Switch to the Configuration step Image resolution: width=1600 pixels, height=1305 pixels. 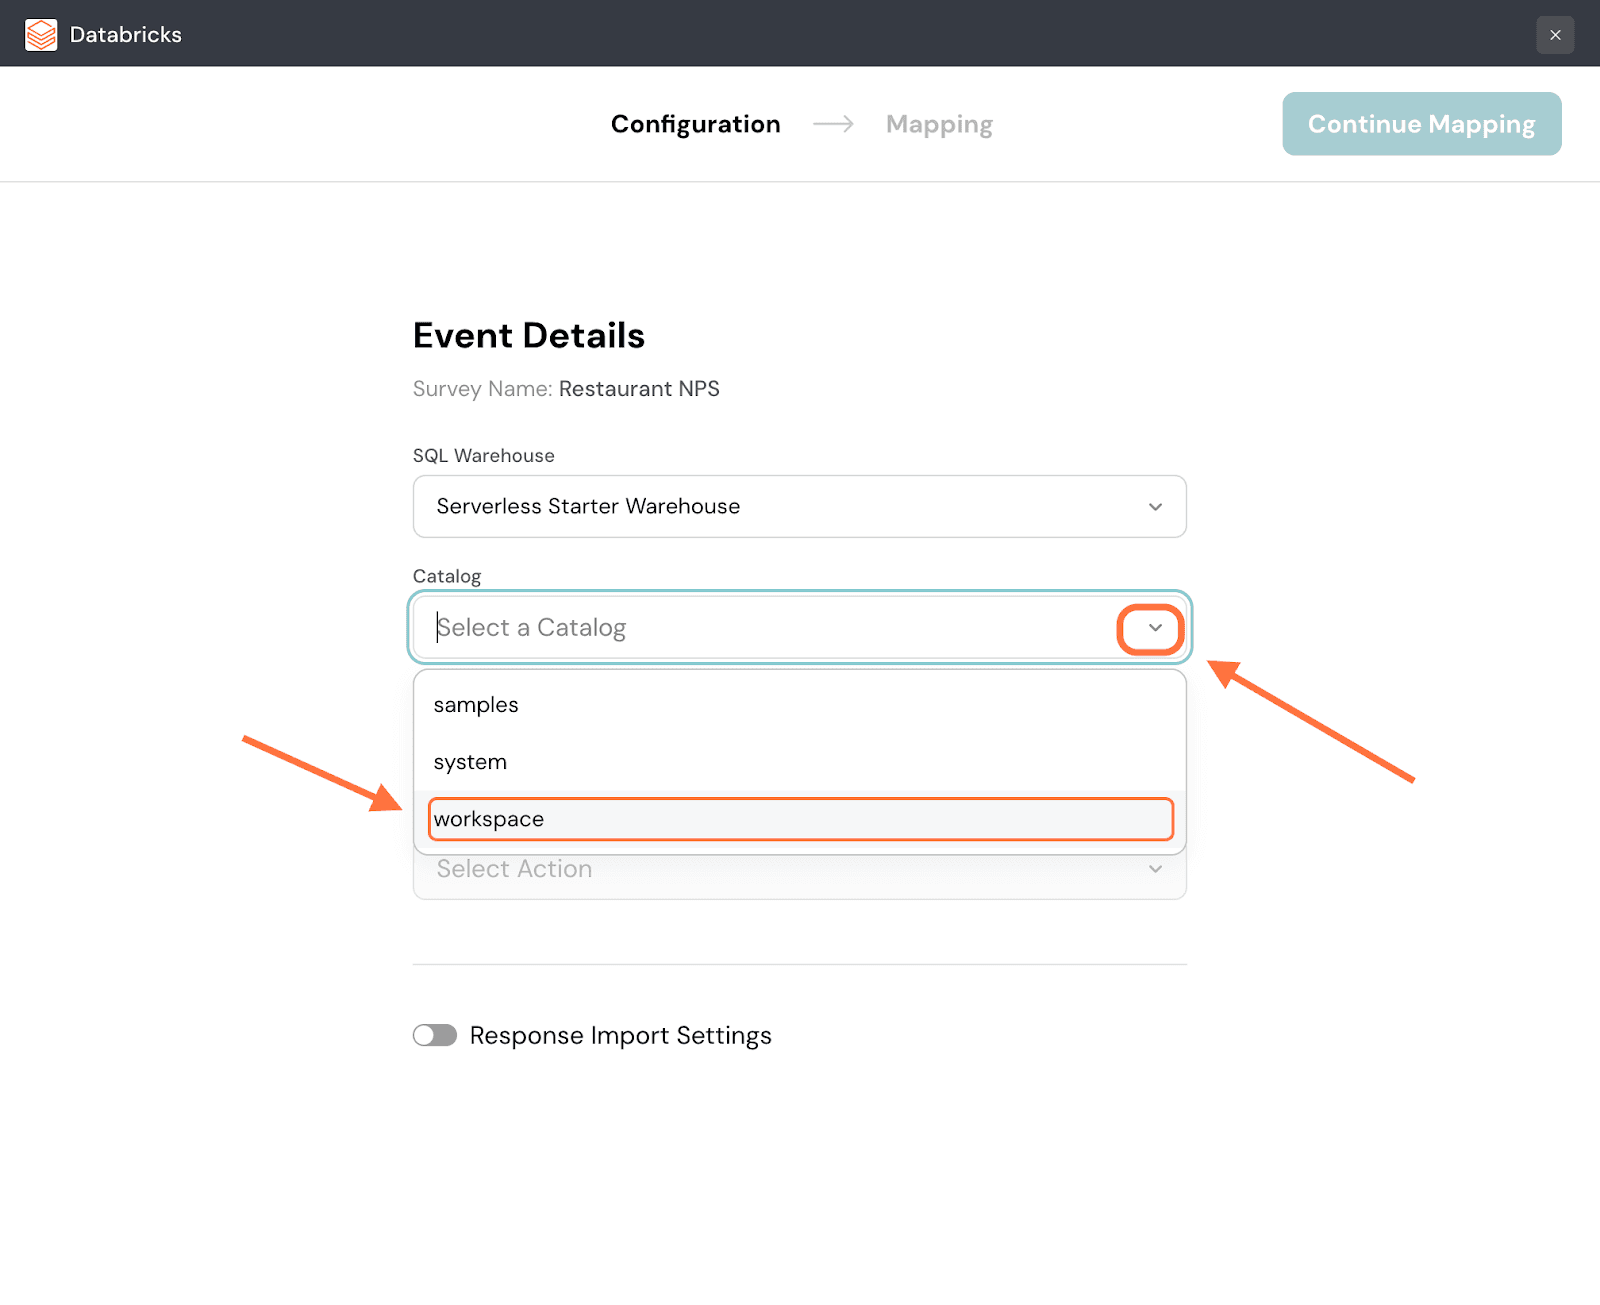point(695,124)
